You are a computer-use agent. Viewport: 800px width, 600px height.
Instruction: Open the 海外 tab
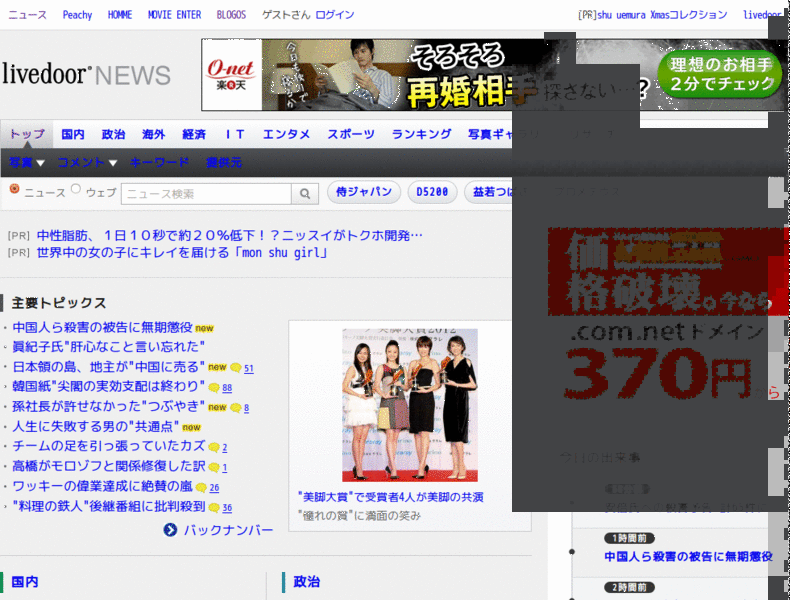click(x=154, y=134)
